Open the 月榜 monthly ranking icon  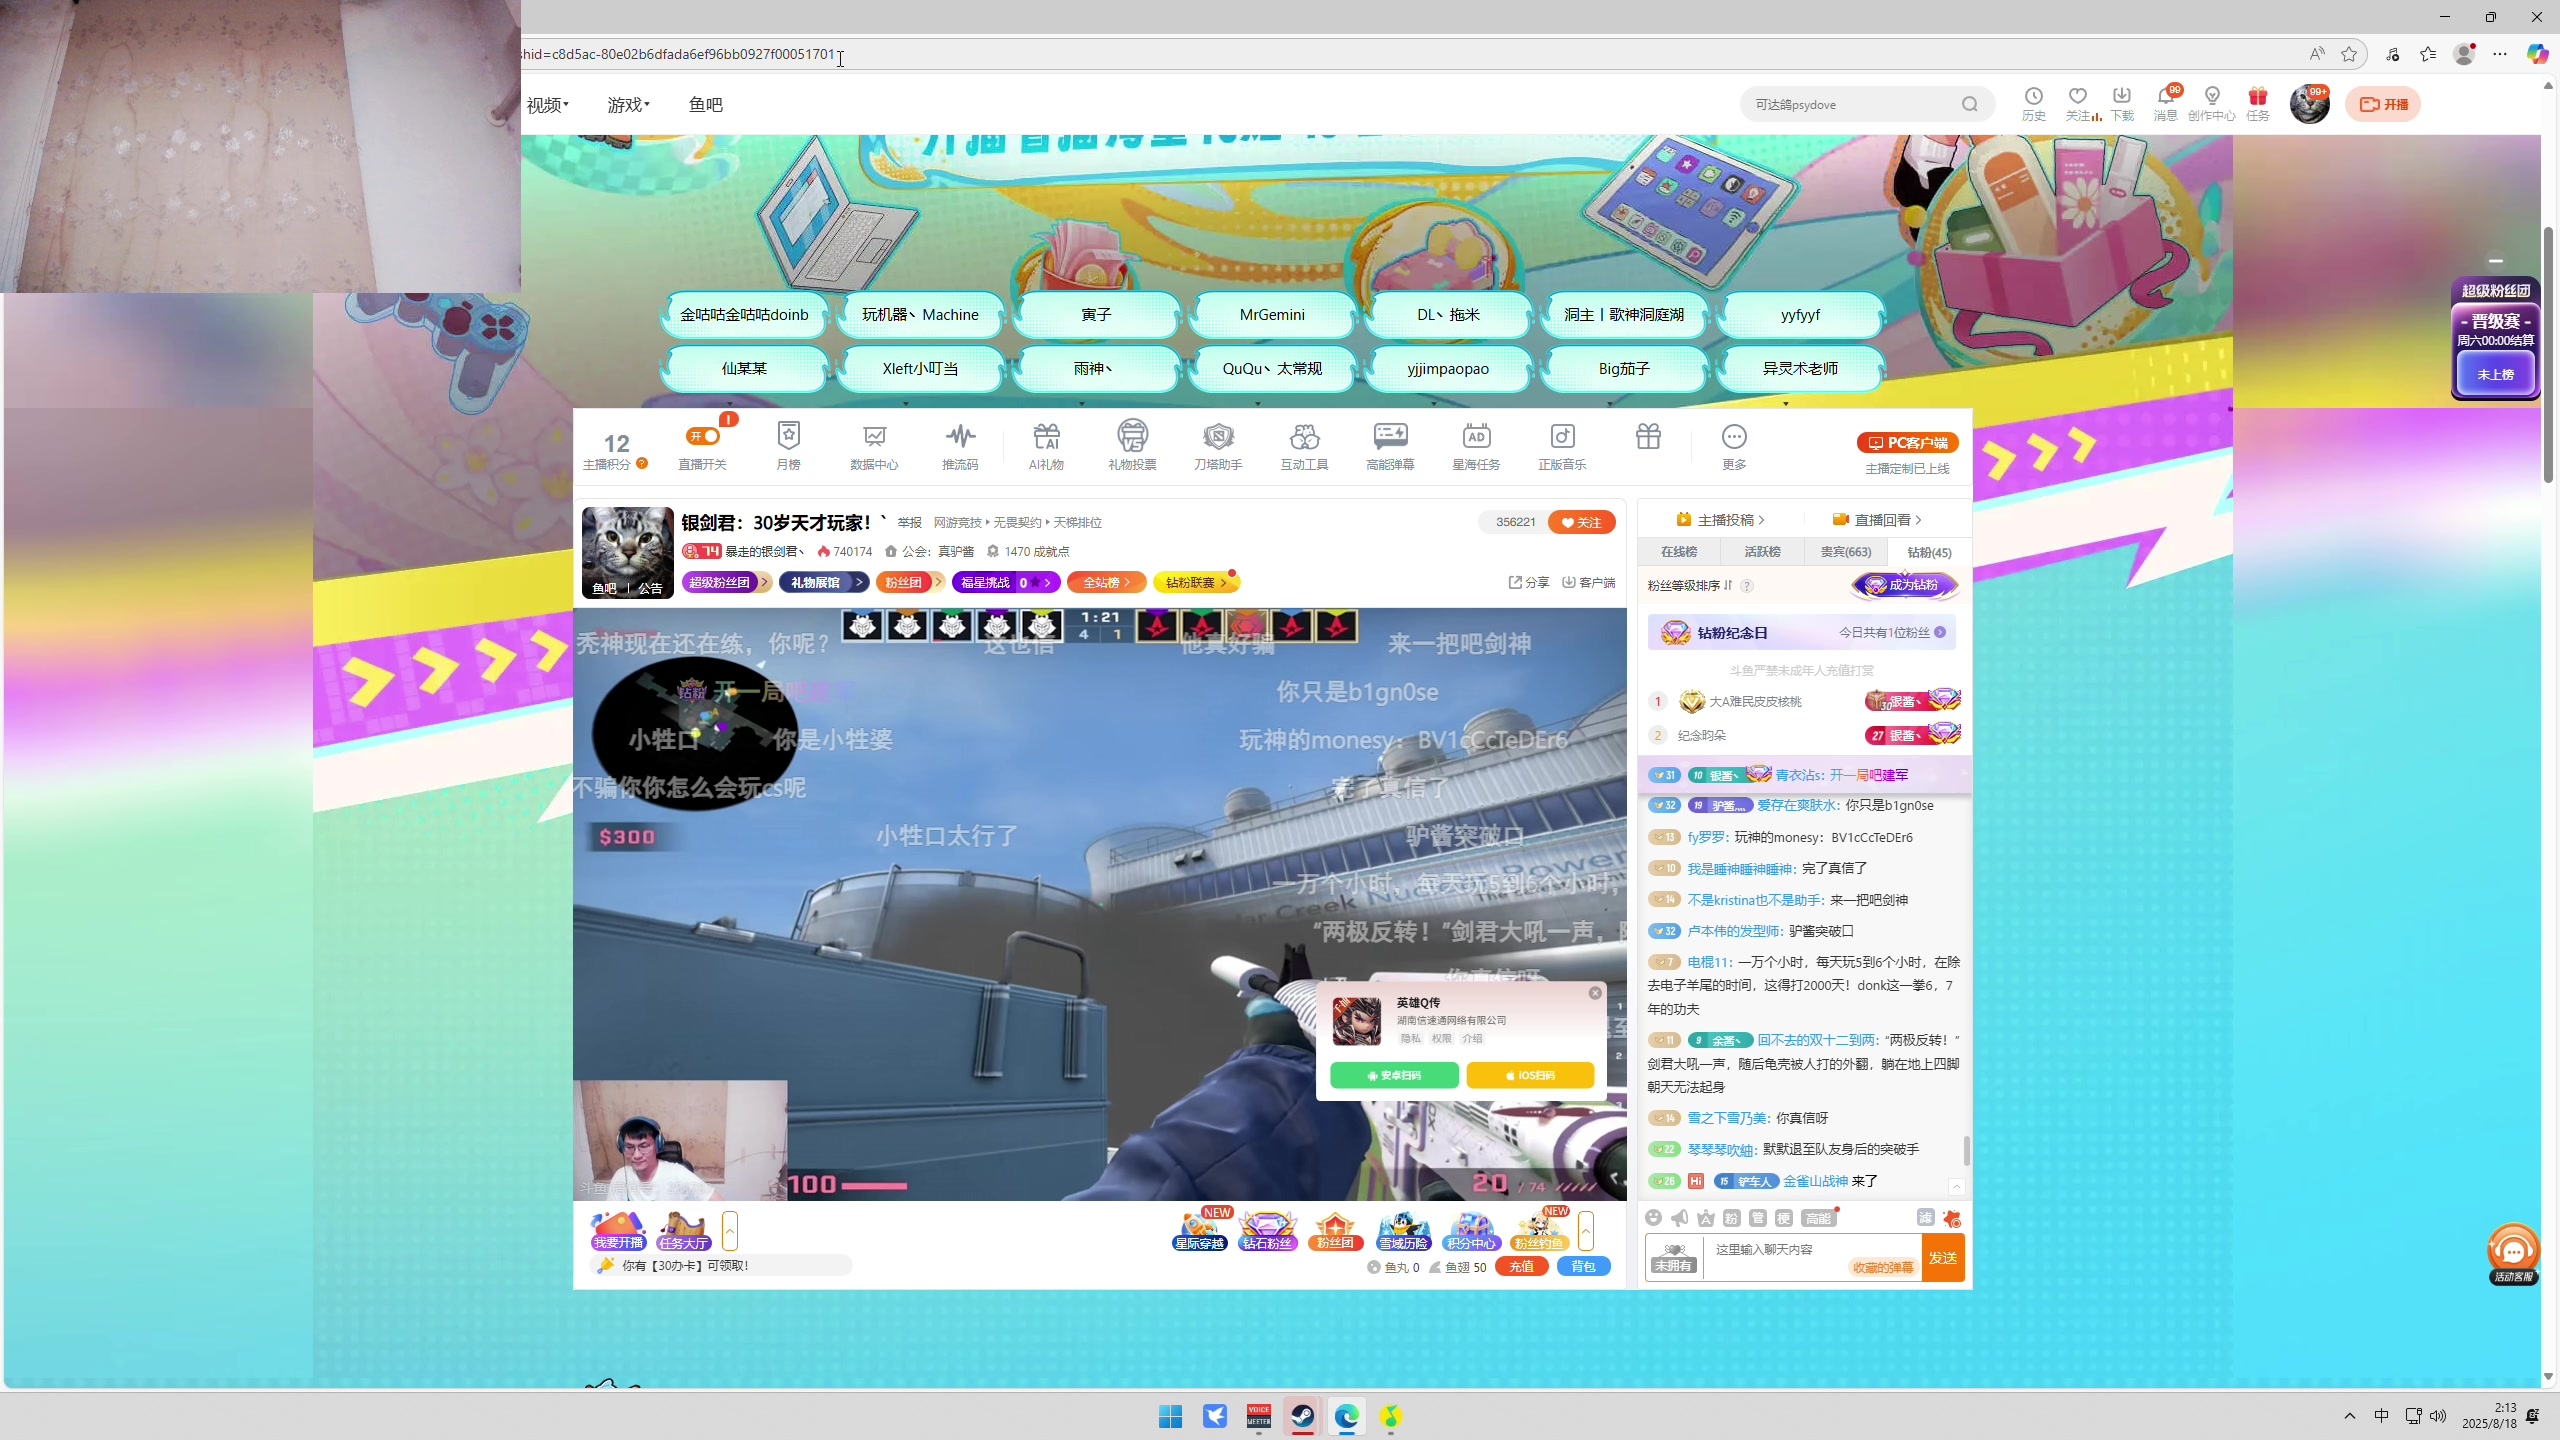pos(788,445)
